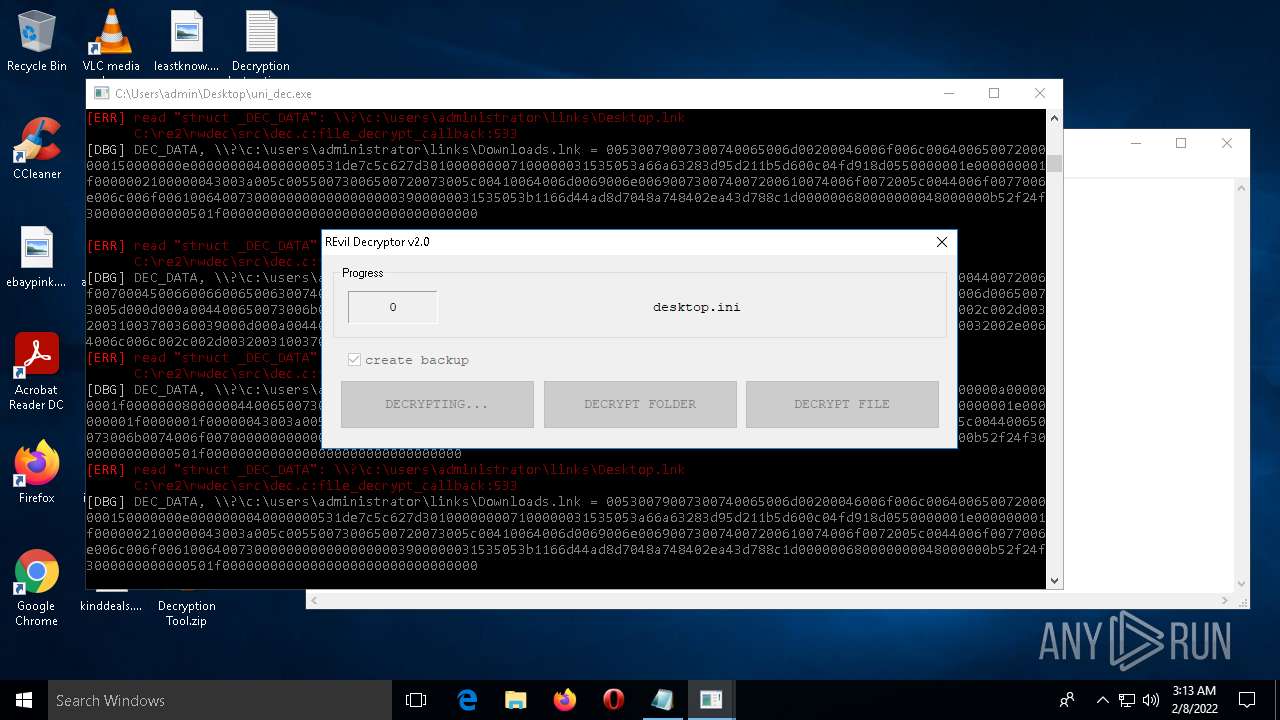Click background window vertical scrollbar down arrow
The width and height of the screenshot is (1280, 720).
[x=1242, y=583]
